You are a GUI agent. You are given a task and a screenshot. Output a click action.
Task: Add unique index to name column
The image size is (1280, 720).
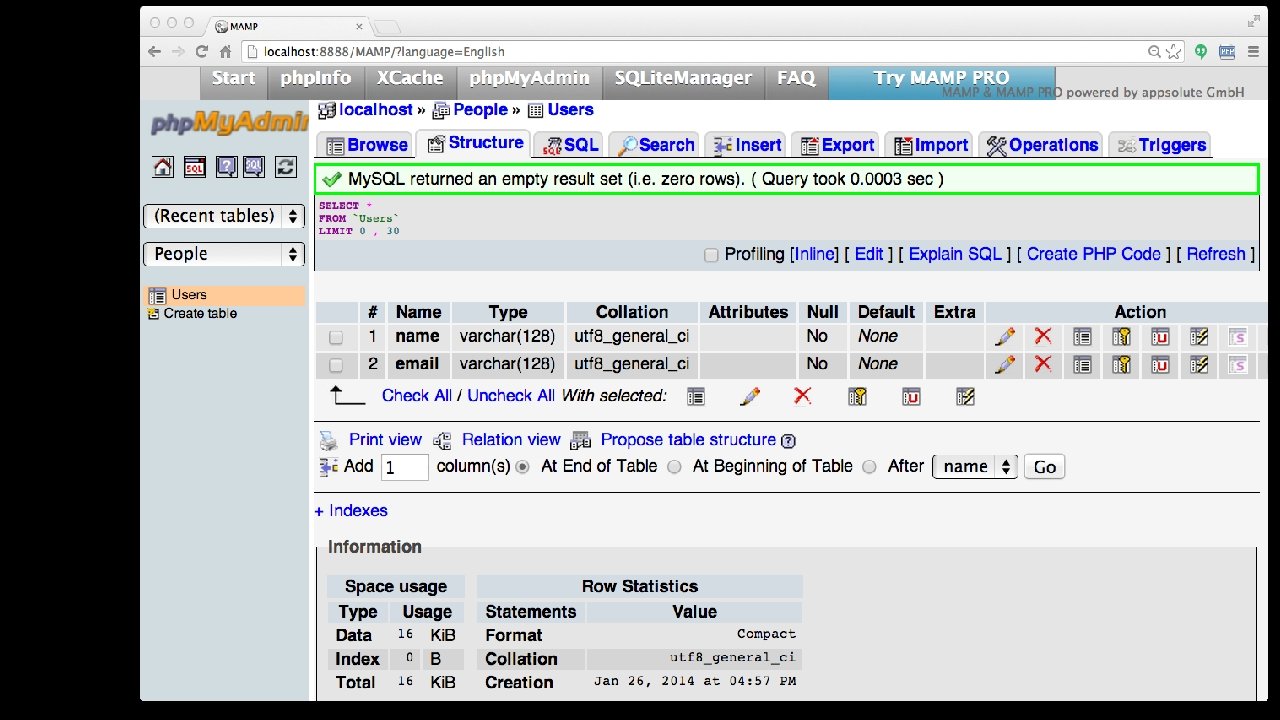tap(1160, 337)
